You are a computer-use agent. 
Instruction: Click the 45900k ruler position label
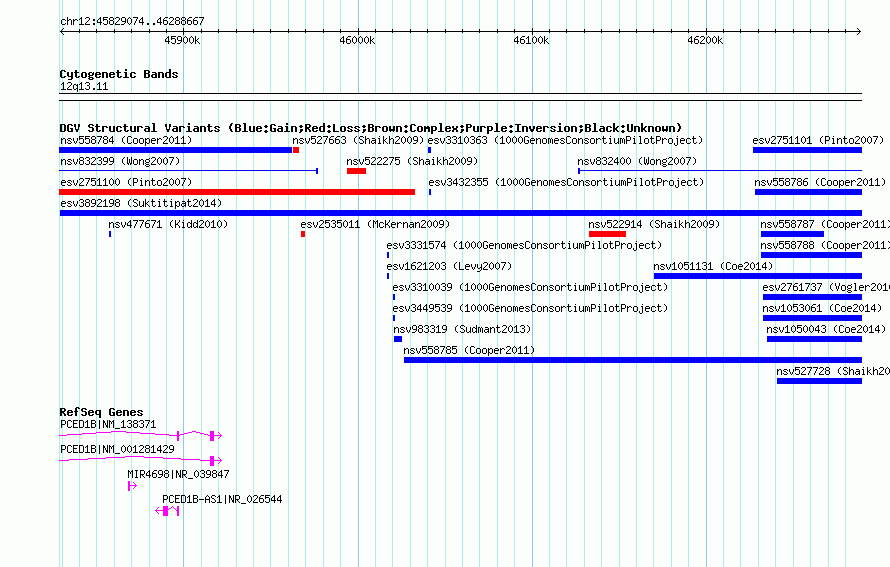click(x=182, y=40)
